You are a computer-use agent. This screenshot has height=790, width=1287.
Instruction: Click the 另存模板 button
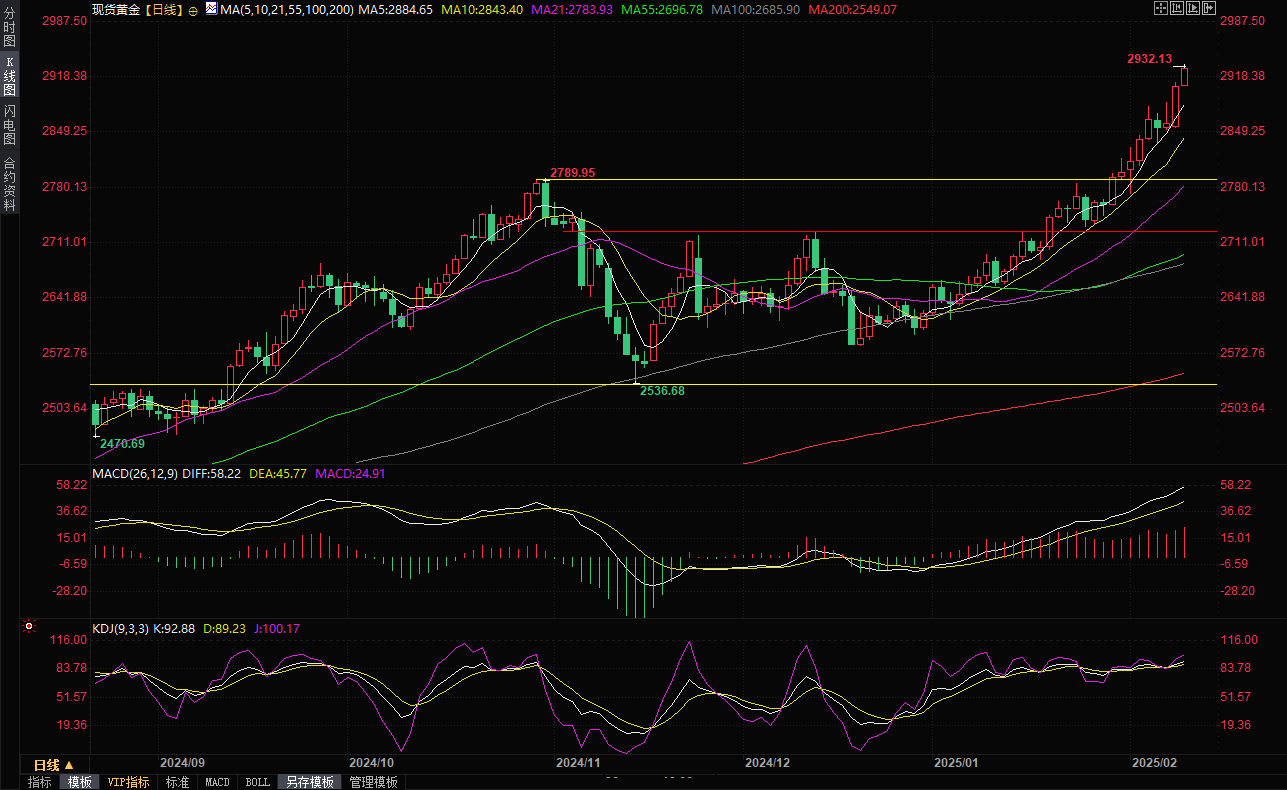click(x=309, y=782)
